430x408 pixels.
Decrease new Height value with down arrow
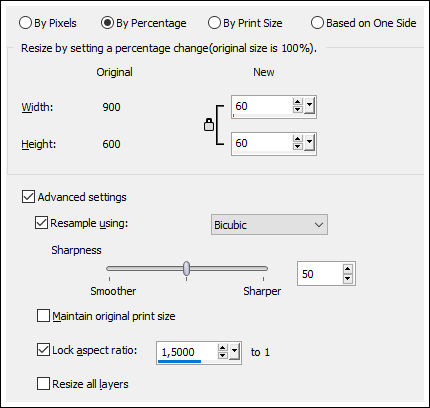(298, 146)
